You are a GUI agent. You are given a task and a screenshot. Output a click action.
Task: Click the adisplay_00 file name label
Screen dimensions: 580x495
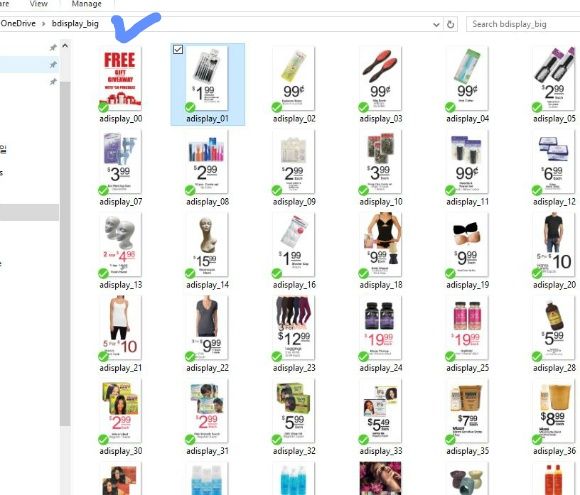121,119
